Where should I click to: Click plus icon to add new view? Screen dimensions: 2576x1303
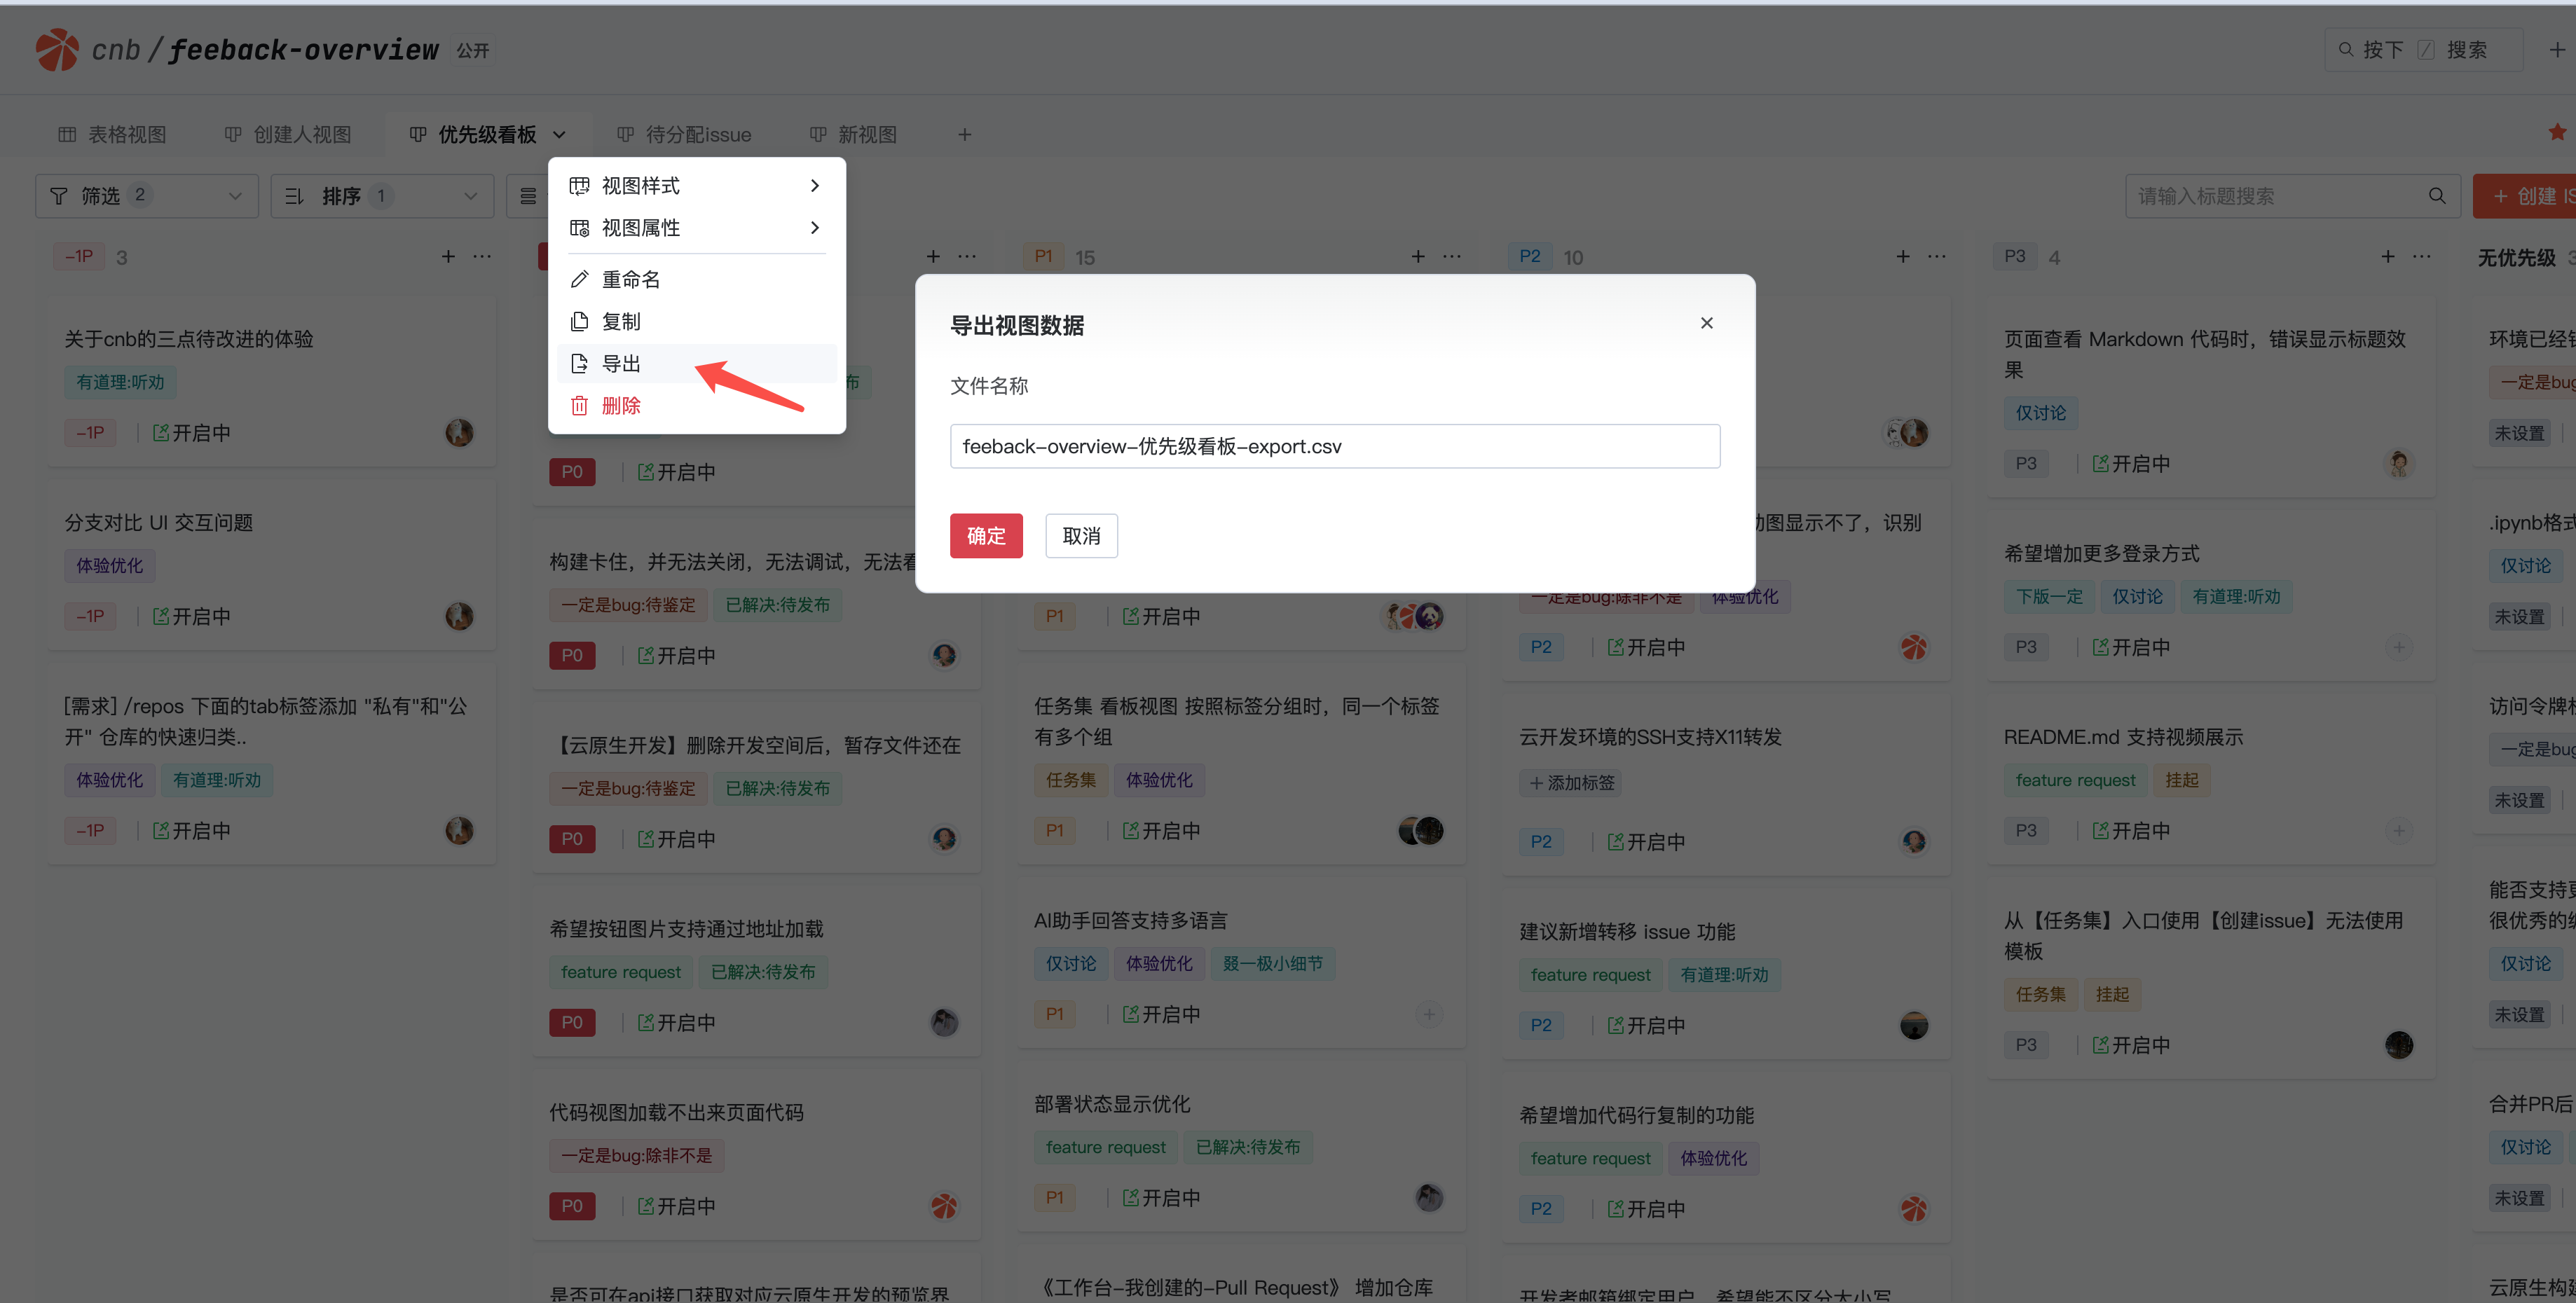[964, 135]
